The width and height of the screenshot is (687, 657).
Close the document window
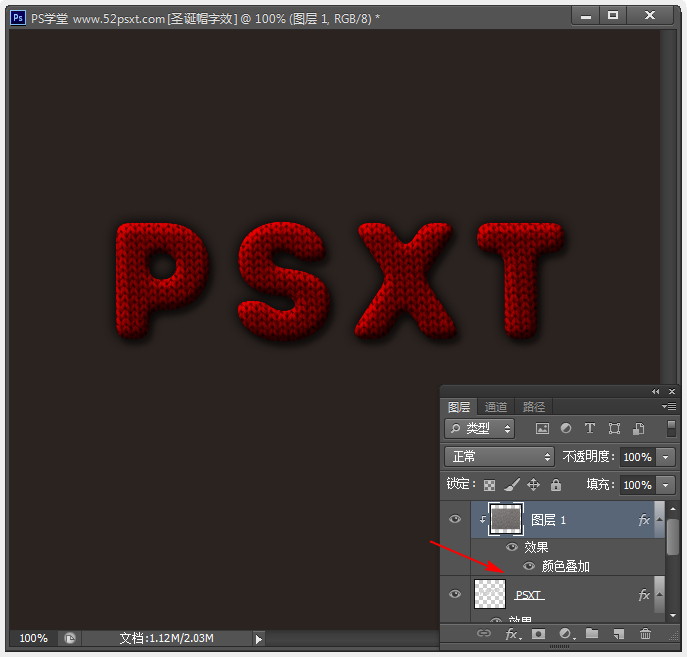(x=650, y=16)
